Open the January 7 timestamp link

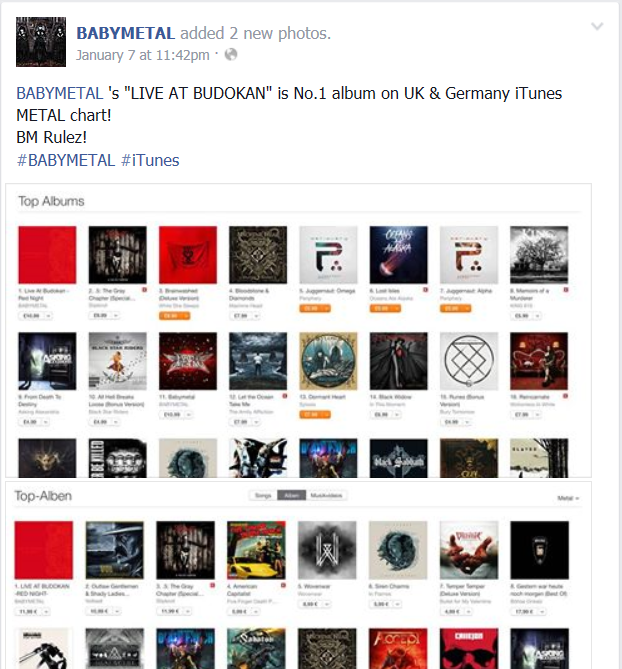(x=142, y=55)
